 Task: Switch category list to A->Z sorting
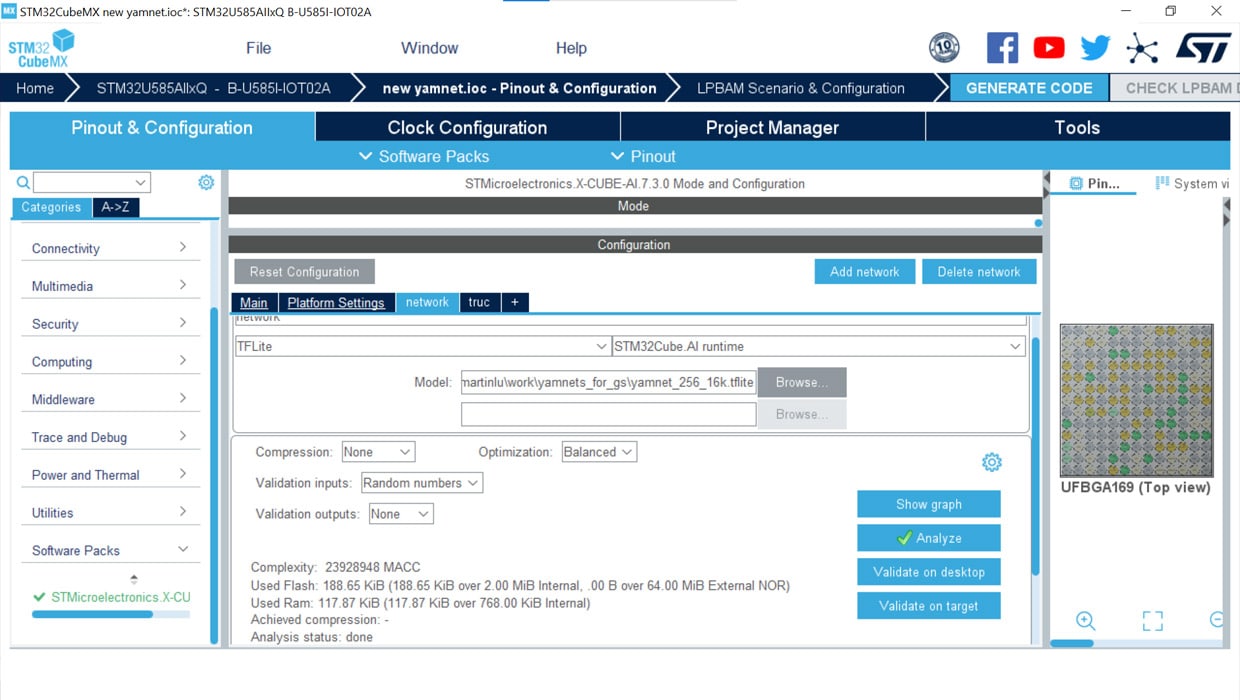115,207
